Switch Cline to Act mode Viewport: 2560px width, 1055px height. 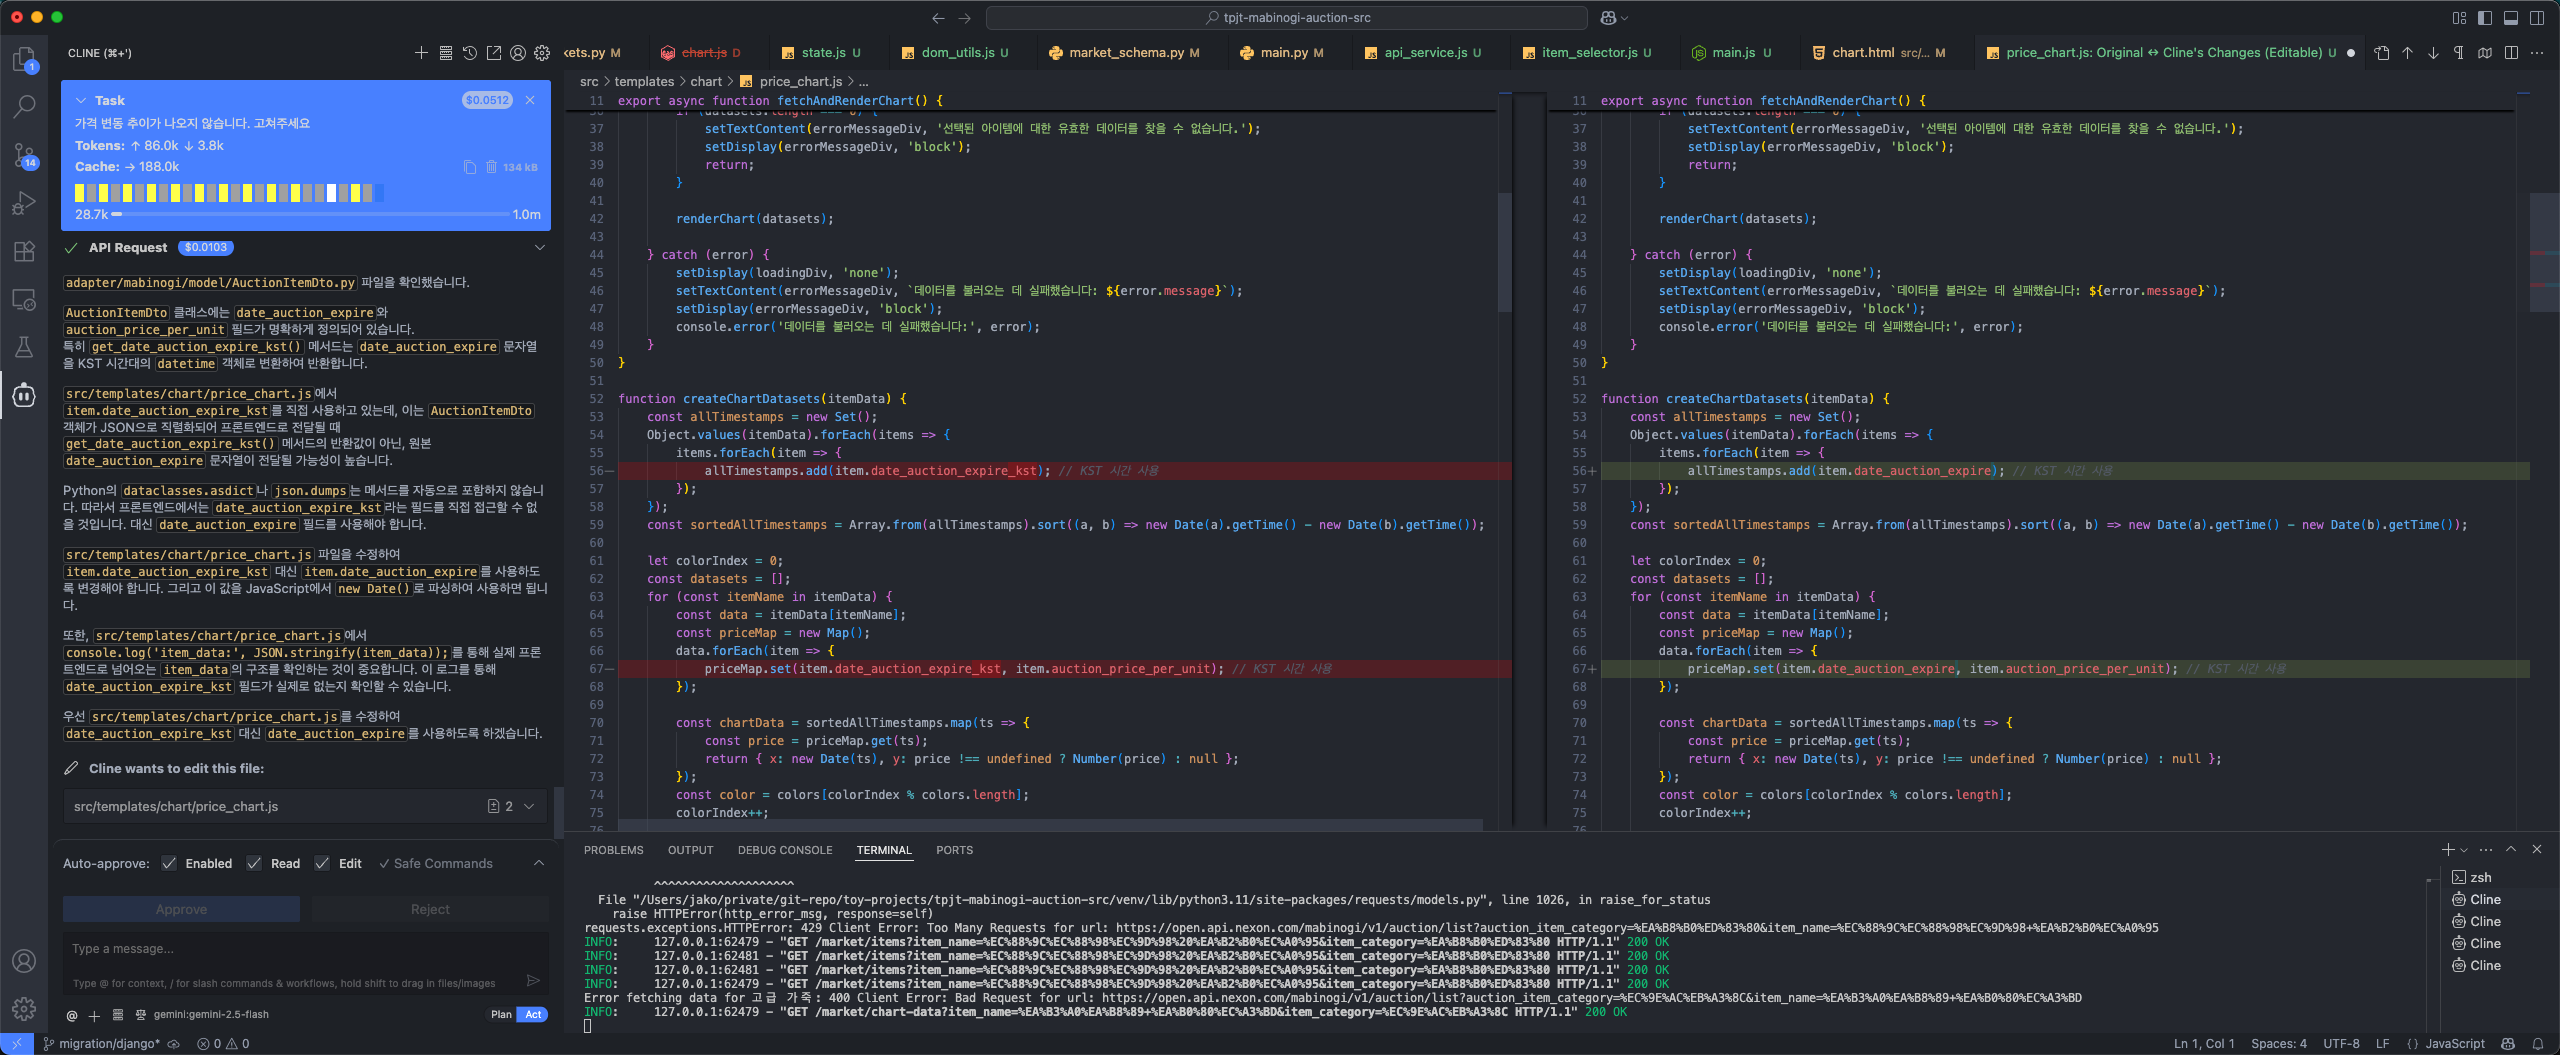[x=533, y=1014]
